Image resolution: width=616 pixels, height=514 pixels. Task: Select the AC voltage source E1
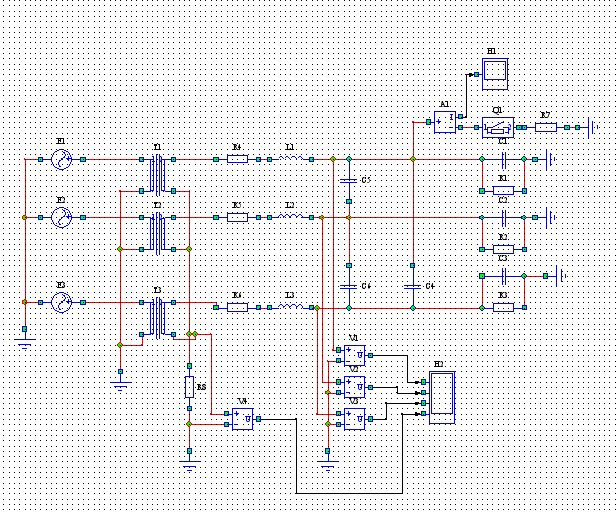point(62,160)
